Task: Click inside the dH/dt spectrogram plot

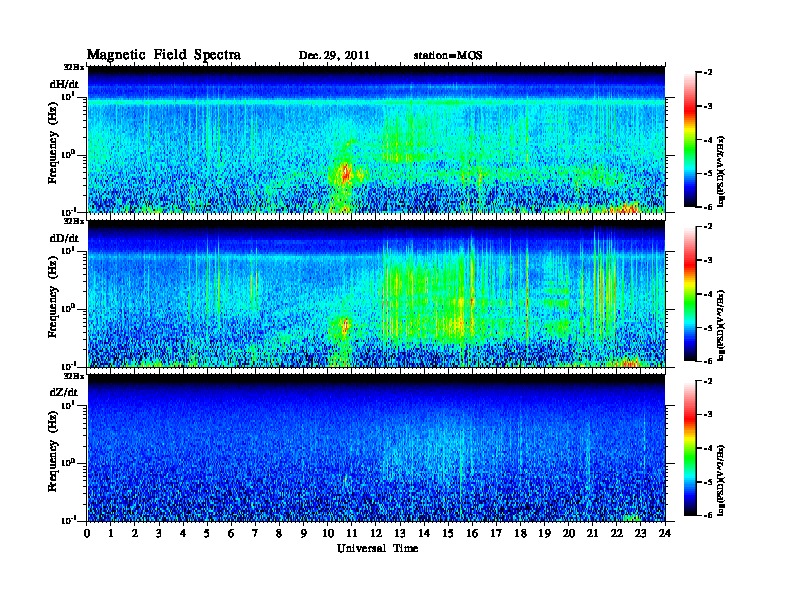Action: click(376, 139)
